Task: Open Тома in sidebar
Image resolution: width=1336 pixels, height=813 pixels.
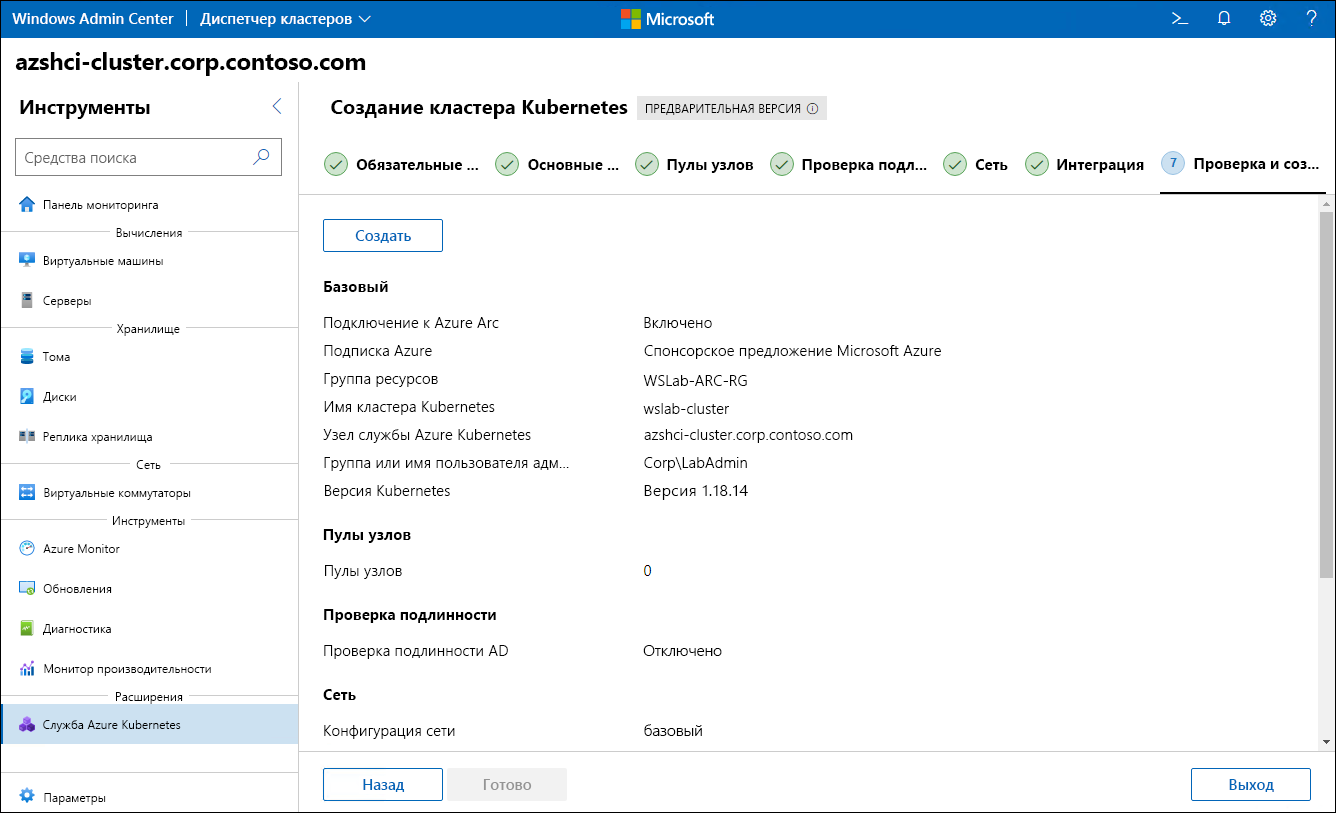Action: coord(149,357)
